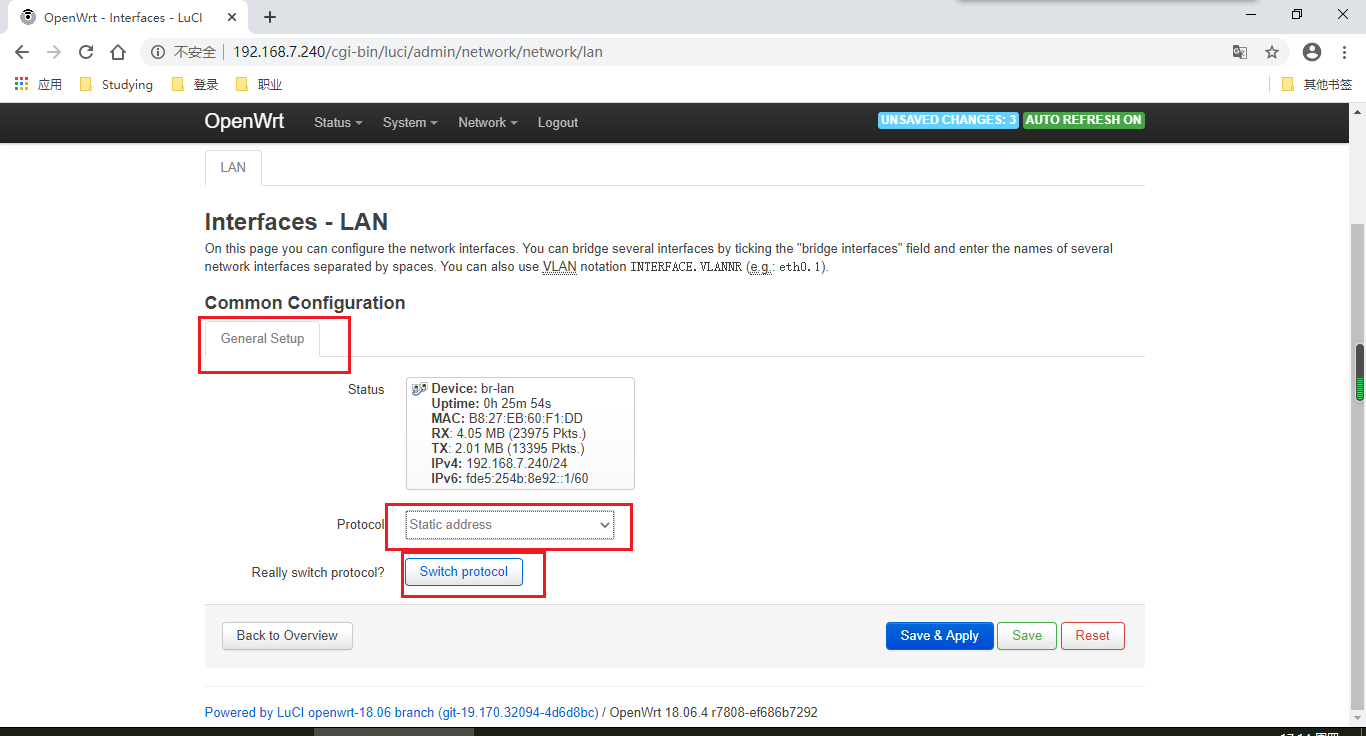Go forward in browser history

[x=54, y=52]
